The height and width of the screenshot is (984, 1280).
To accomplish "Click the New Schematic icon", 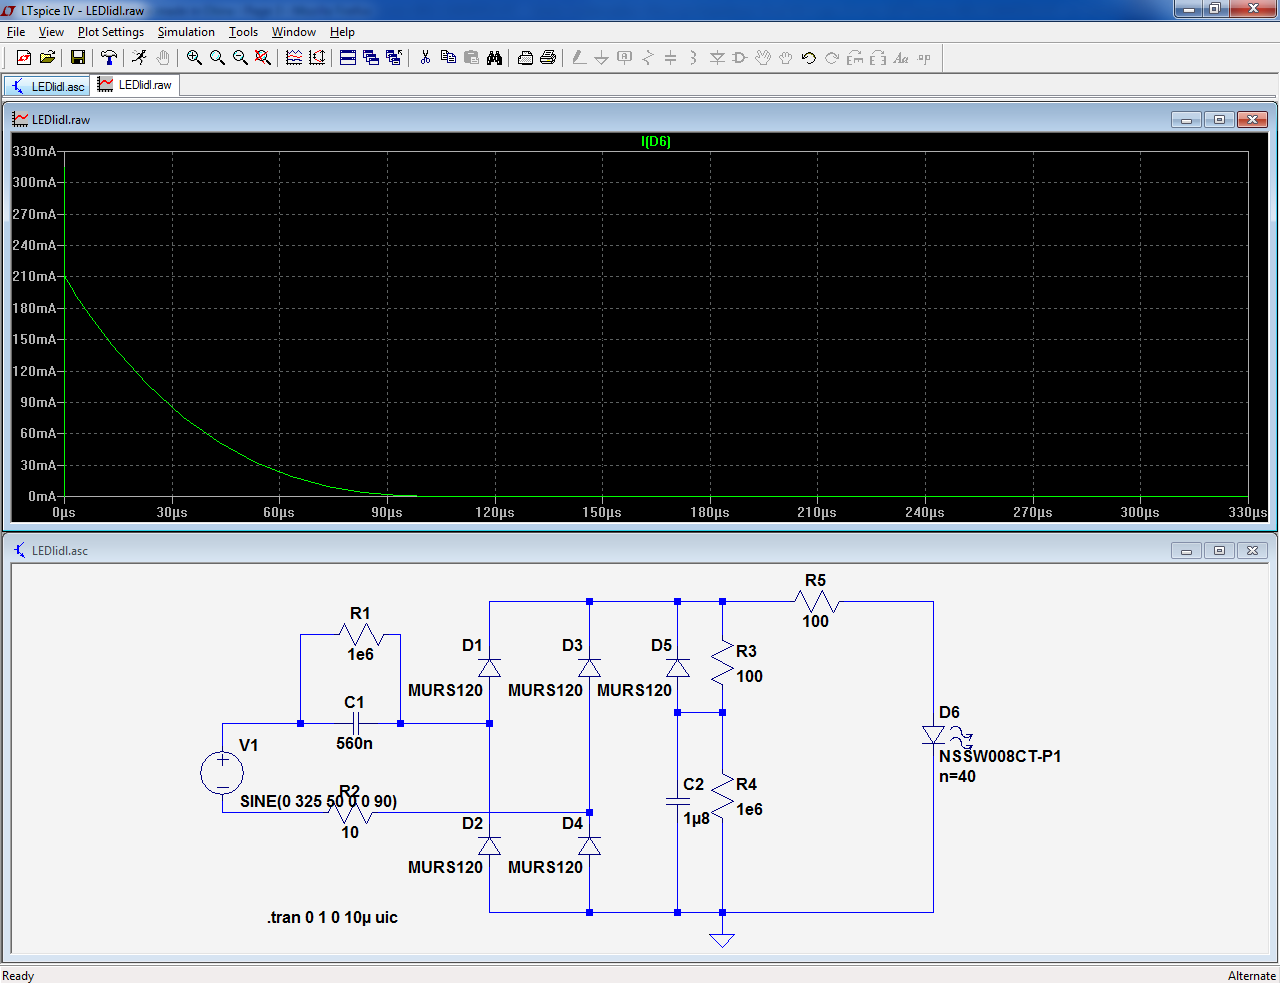I will click(x=24, y=58).
